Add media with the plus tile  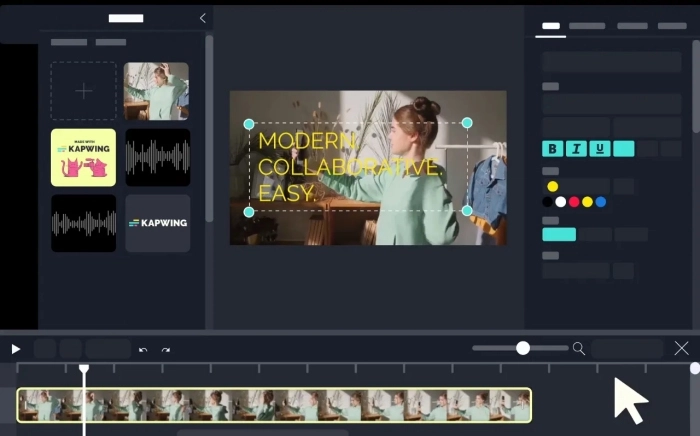click(x=83, y=91)
